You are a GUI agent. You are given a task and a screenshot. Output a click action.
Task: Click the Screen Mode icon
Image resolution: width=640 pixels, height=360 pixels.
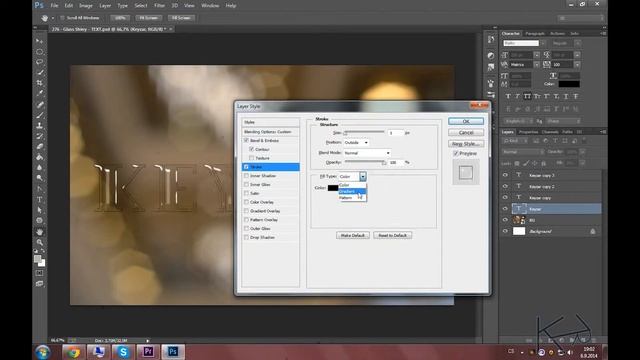(40, 283)
